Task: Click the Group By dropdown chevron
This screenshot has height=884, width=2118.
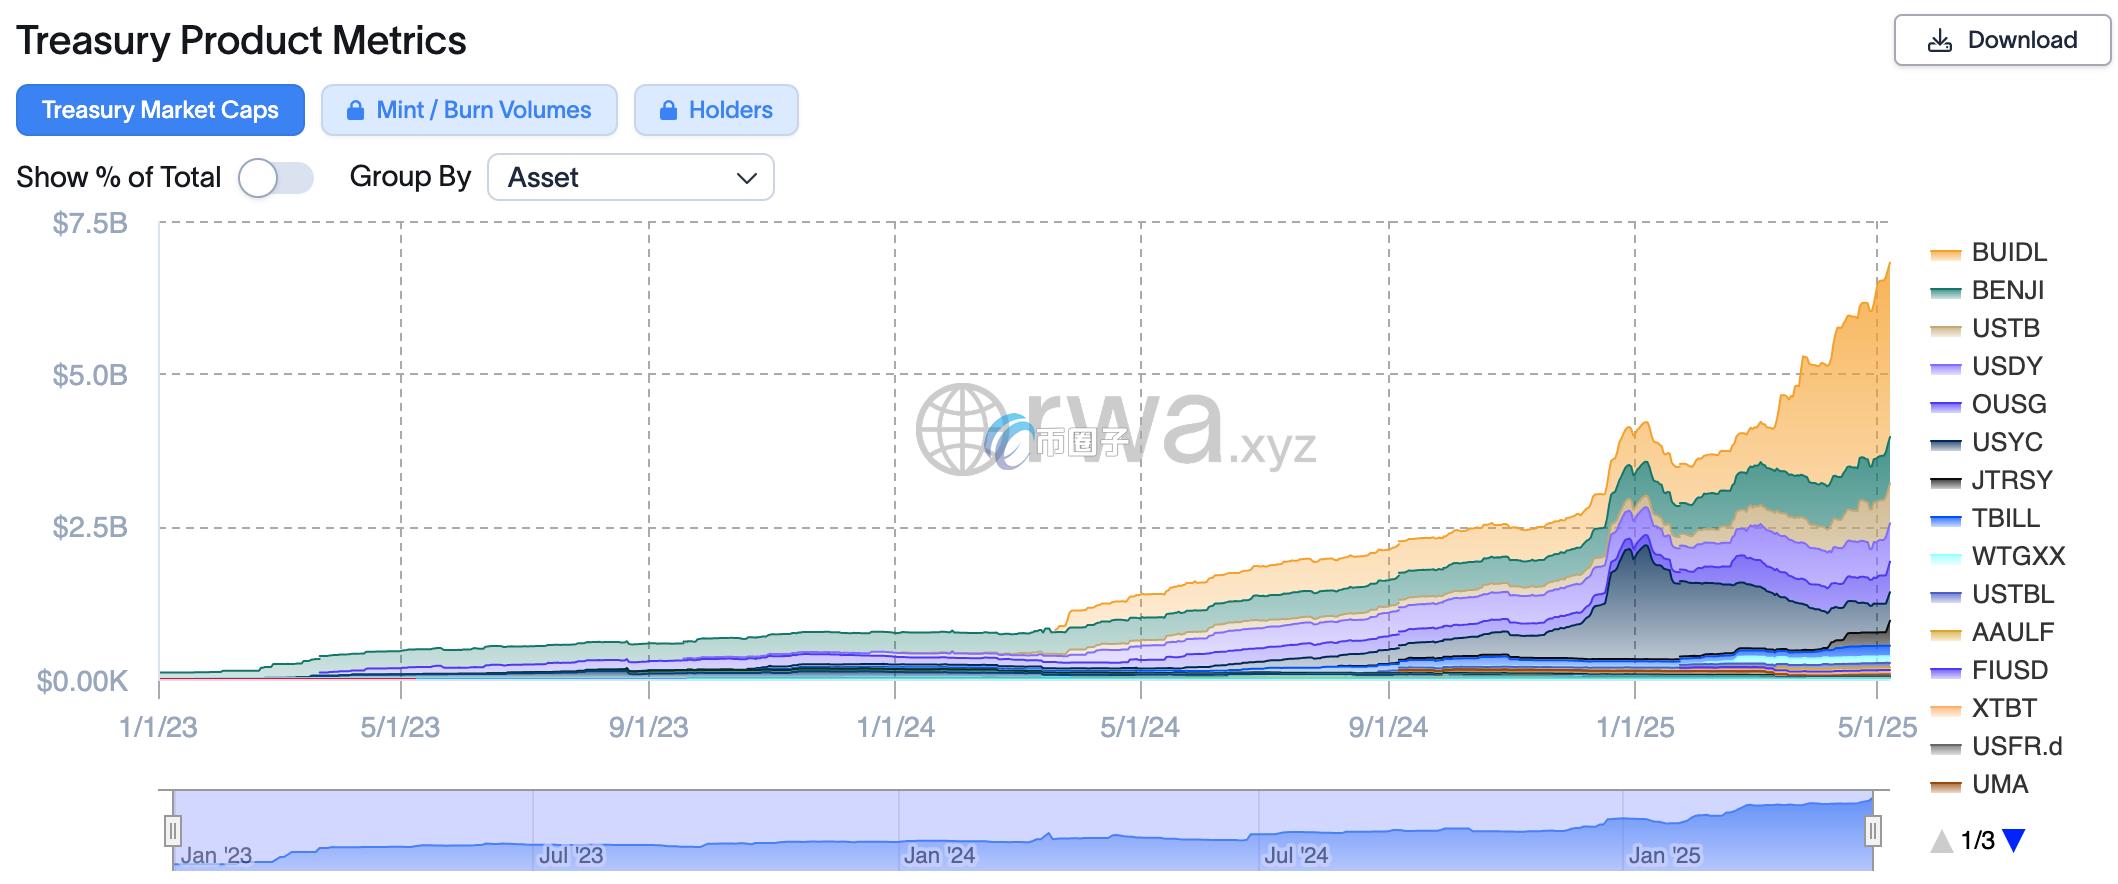Action: [746, 178]
